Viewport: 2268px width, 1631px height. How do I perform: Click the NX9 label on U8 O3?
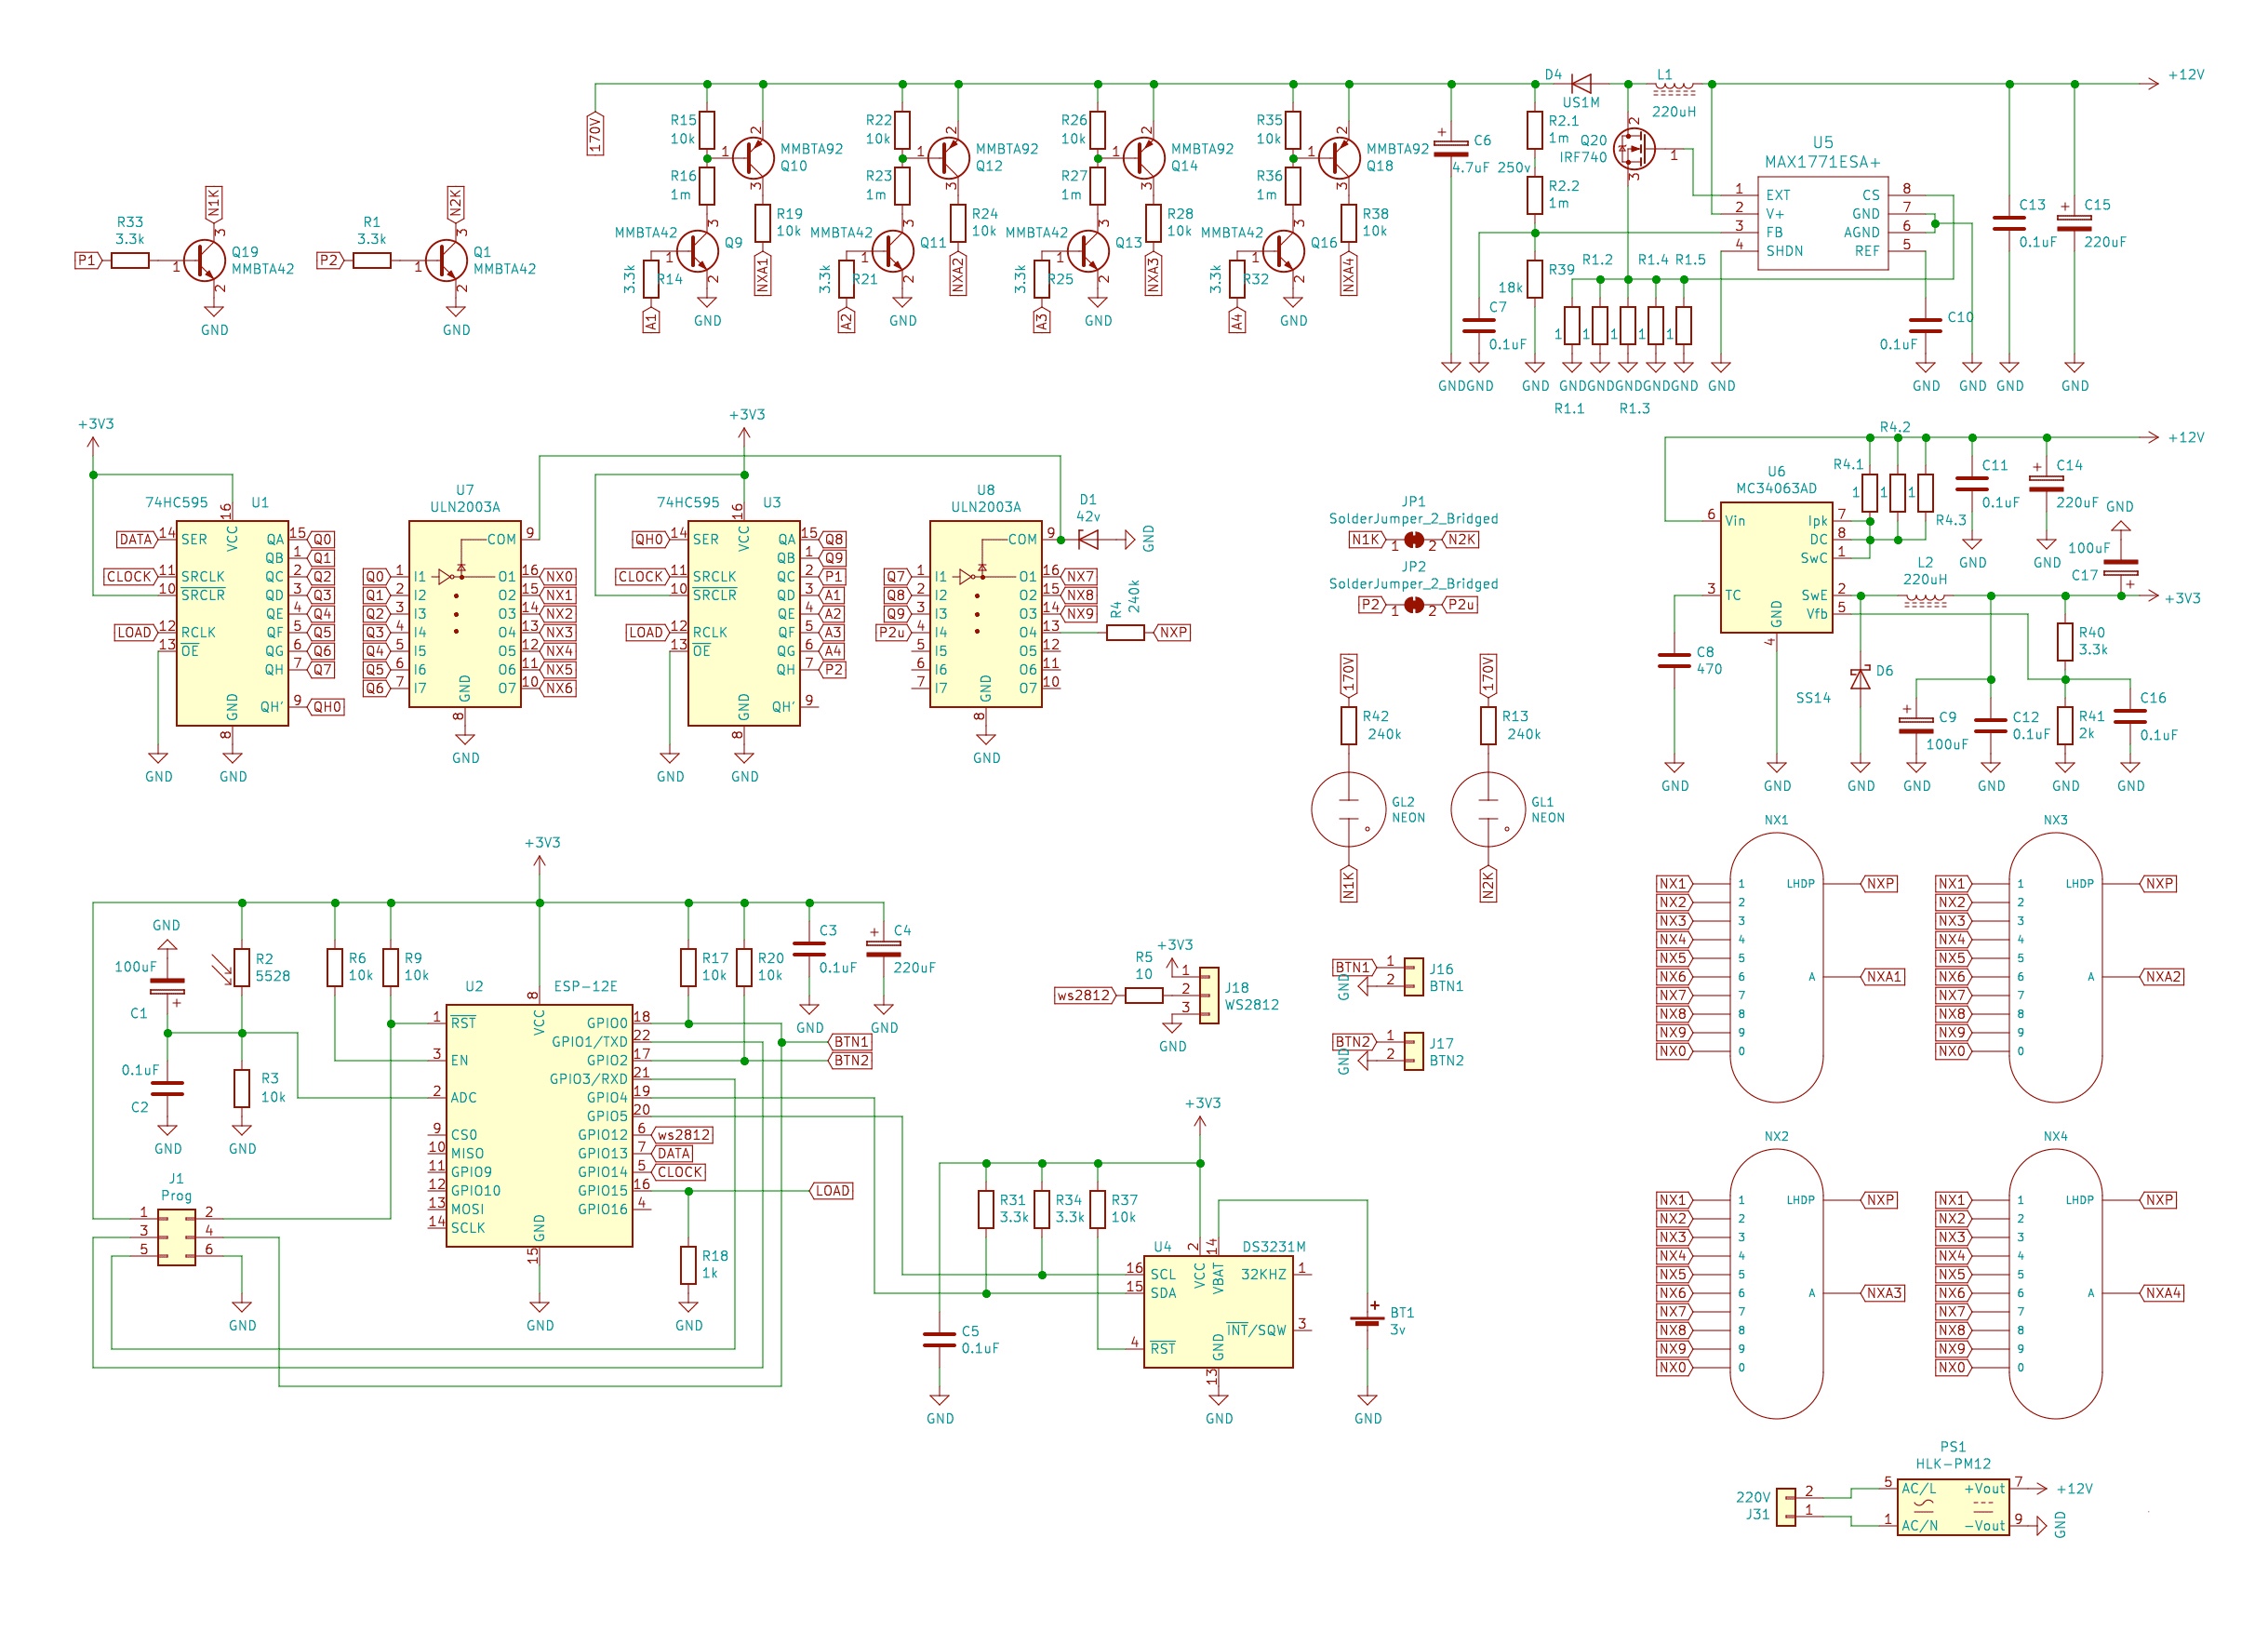click(x=1079, y=614)
